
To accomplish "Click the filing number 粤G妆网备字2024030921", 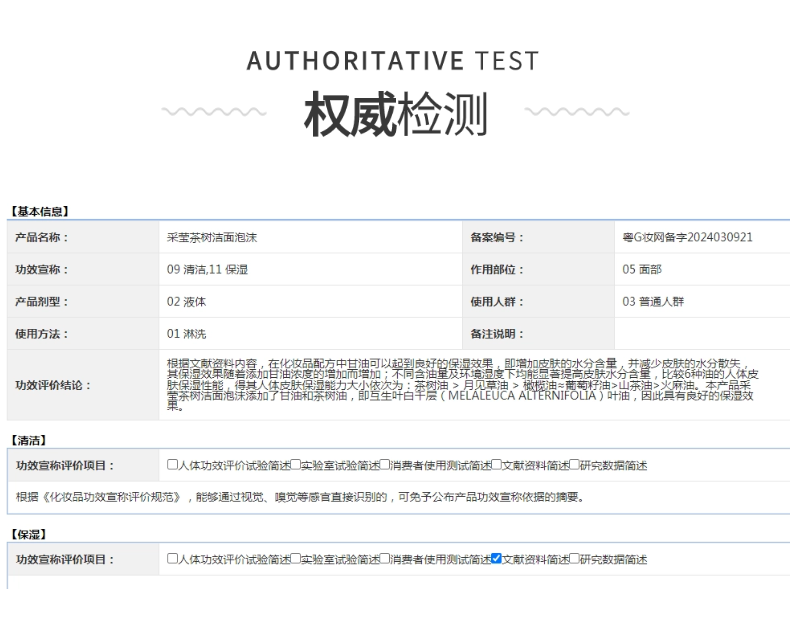I will pos(687,238).
